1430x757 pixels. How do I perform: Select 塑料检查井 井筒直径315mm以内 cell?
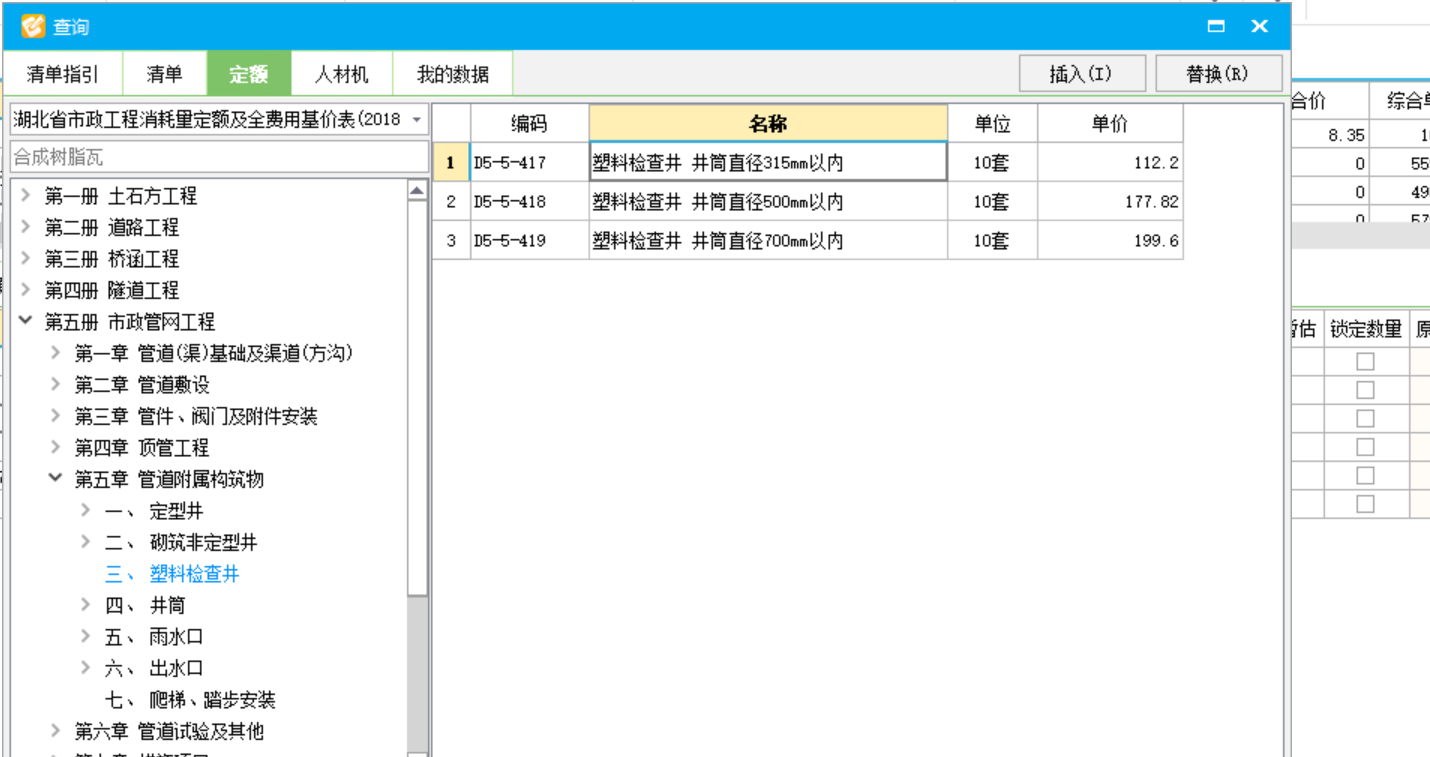[768, 162]
